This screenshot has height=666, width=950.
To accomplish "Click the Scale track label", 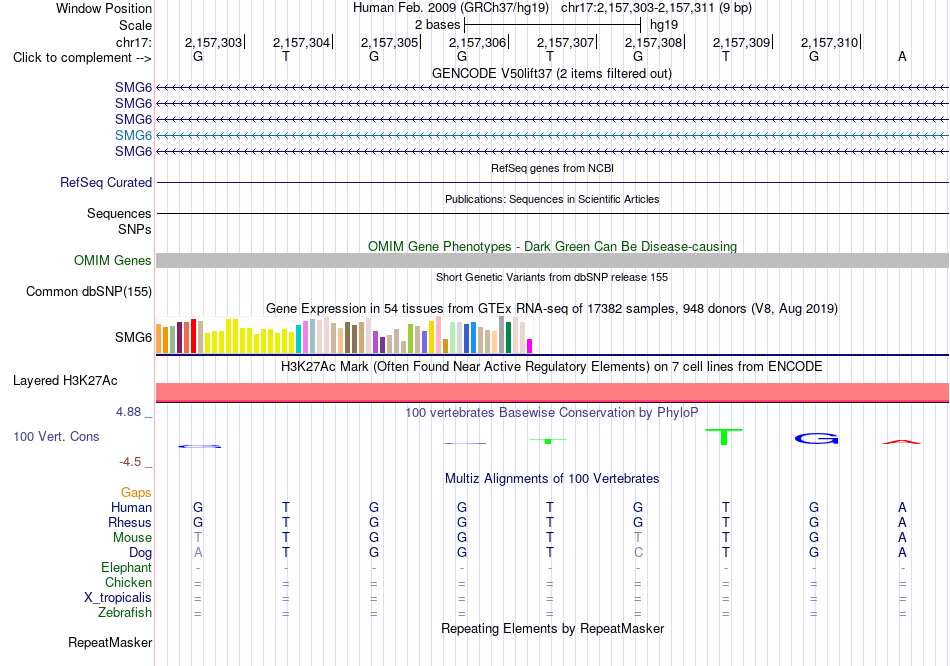I will click(x=135, y=25).
